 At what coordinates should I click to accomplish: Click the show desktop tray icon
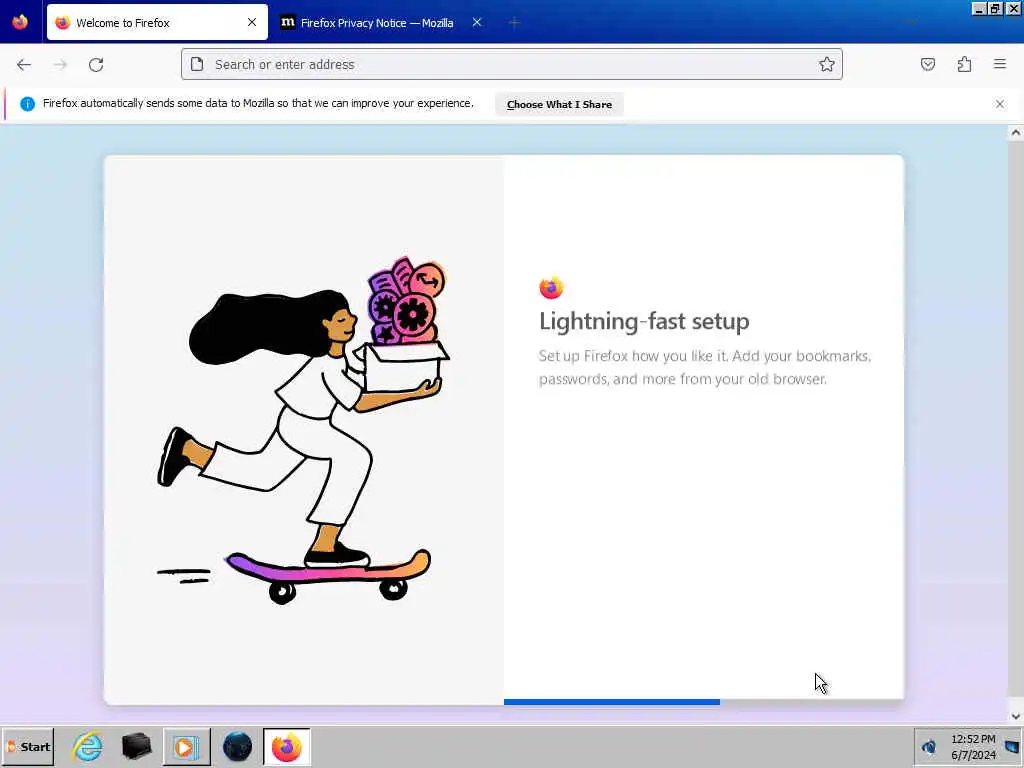pos(1012,746)
